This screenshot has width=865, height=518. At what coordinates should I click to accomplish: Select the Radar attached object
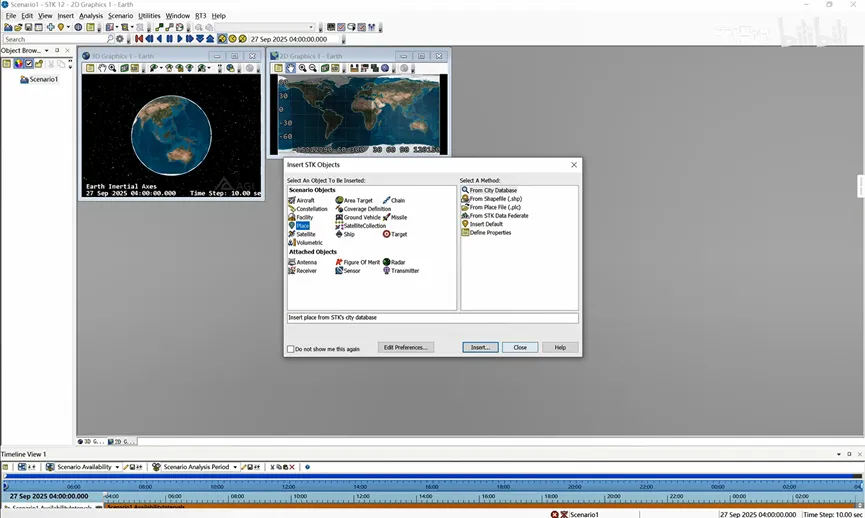click(394, 263)
